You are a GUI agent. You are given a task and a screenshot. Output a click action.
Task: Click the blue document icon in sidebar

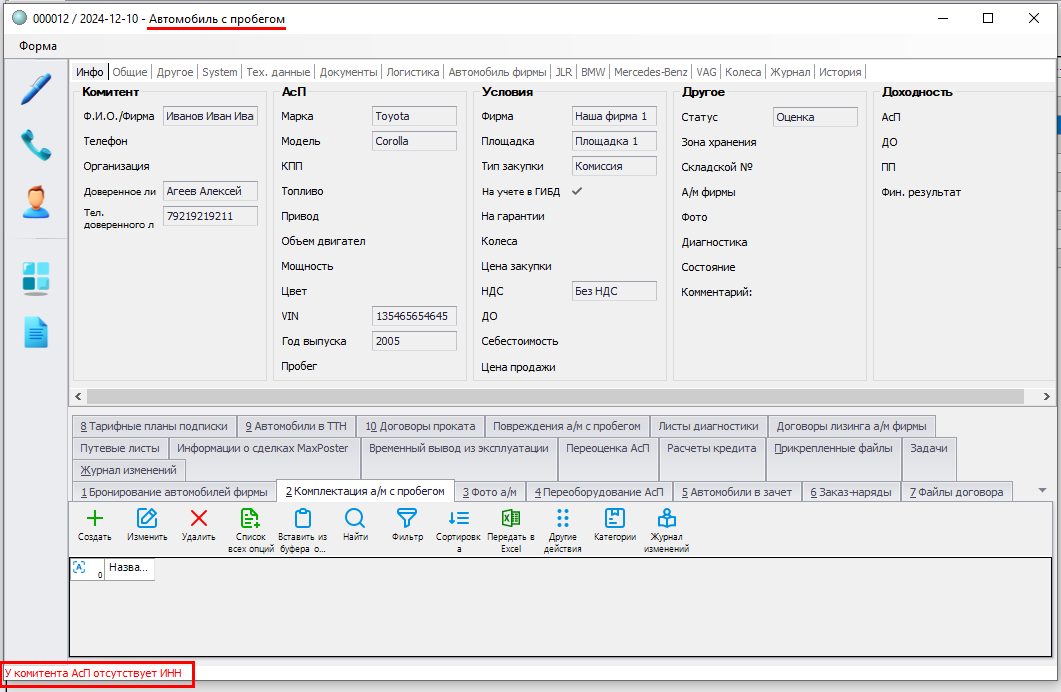point(36,332)
